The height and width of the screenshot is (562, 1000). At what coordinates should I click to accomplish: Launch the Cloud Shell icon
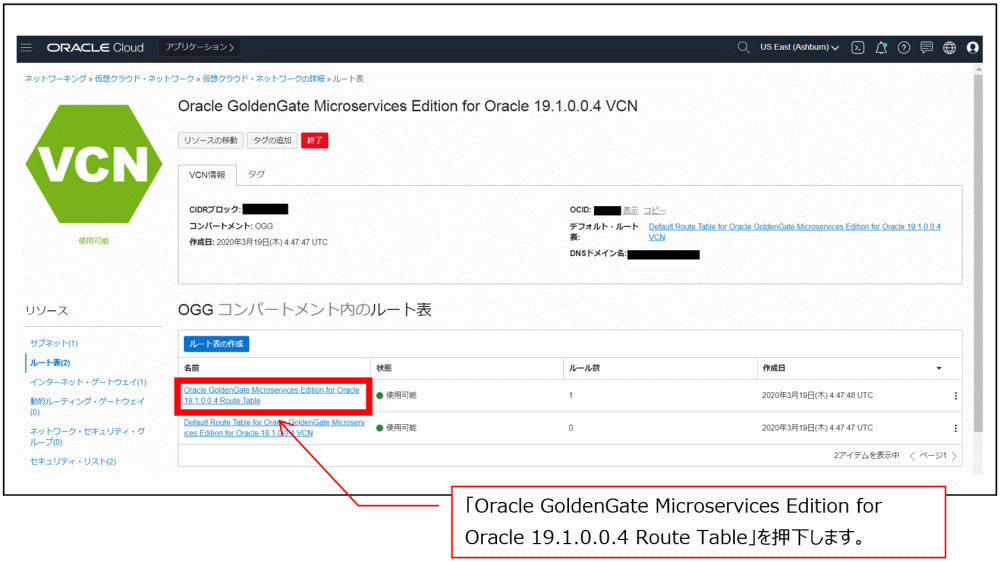pyautogui.click(x=858, y=48)
